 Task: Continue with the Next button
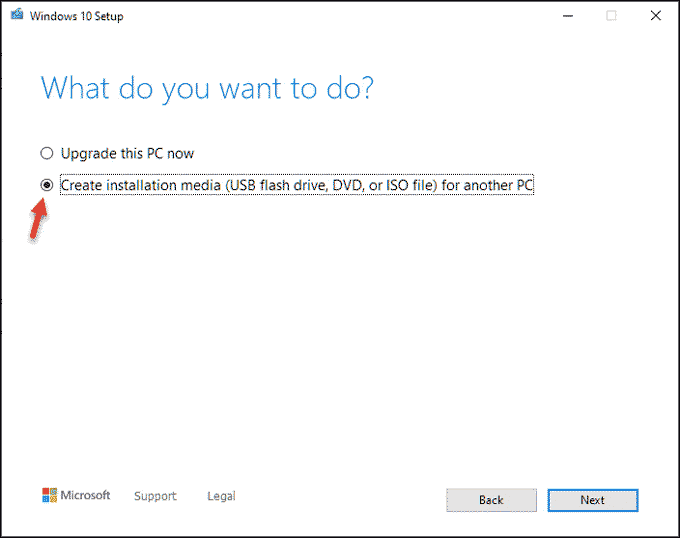593,500
